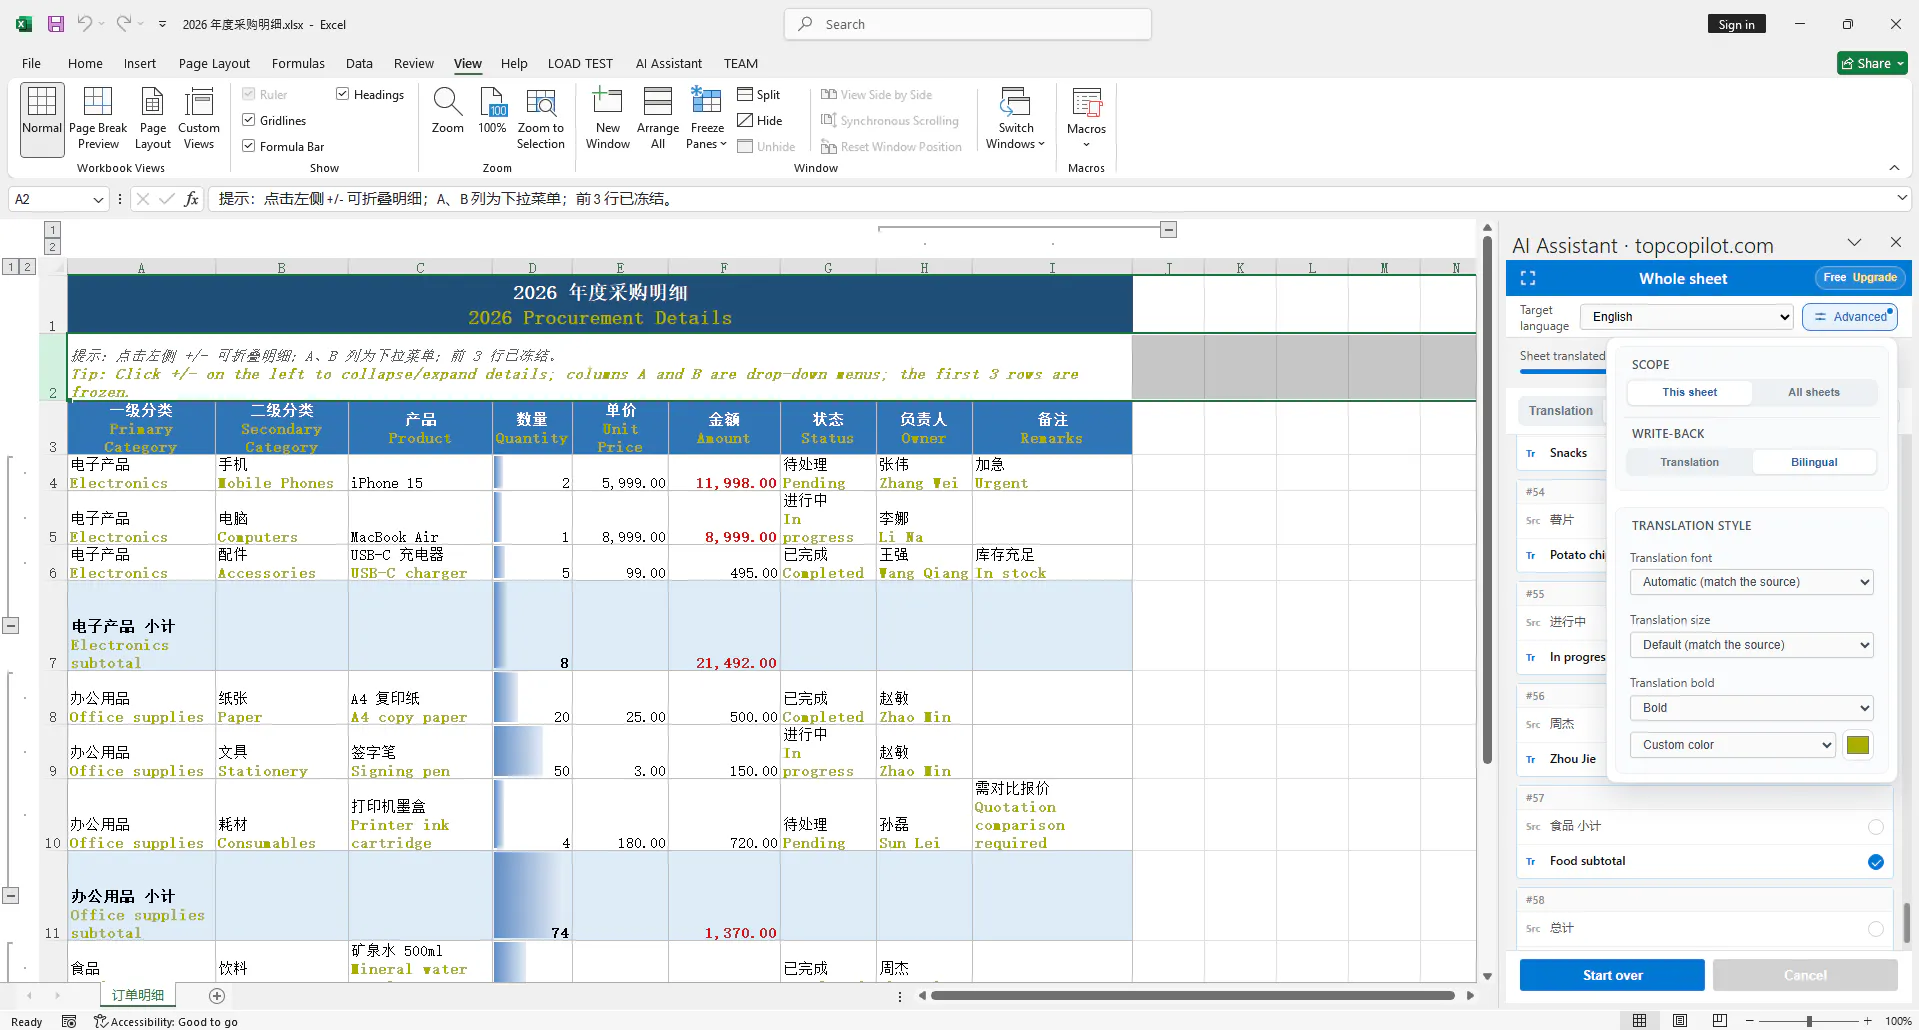The width and height of the screenshot is (1919, 1030).
Task: Open the Switch Windows dropdown
Action: coord(1015,119)
